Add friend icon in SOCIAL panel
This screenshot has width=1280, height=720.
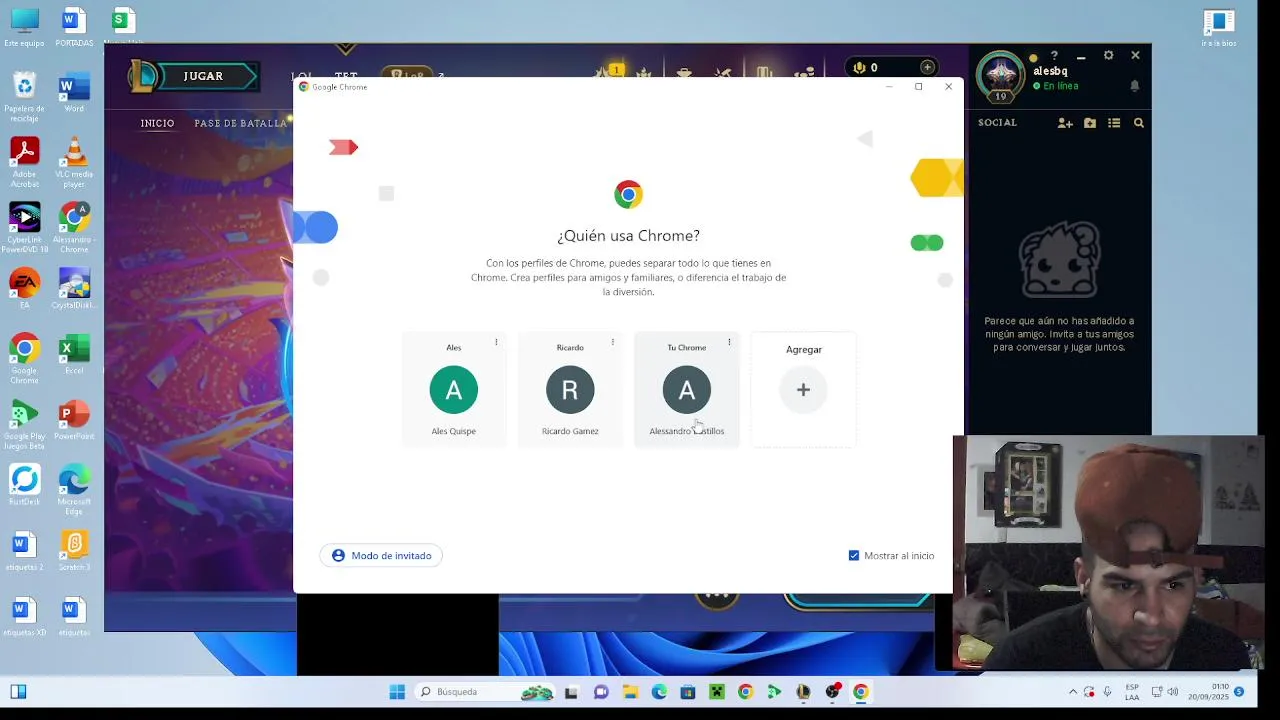pyautogui.click(x=1065, y=123)
